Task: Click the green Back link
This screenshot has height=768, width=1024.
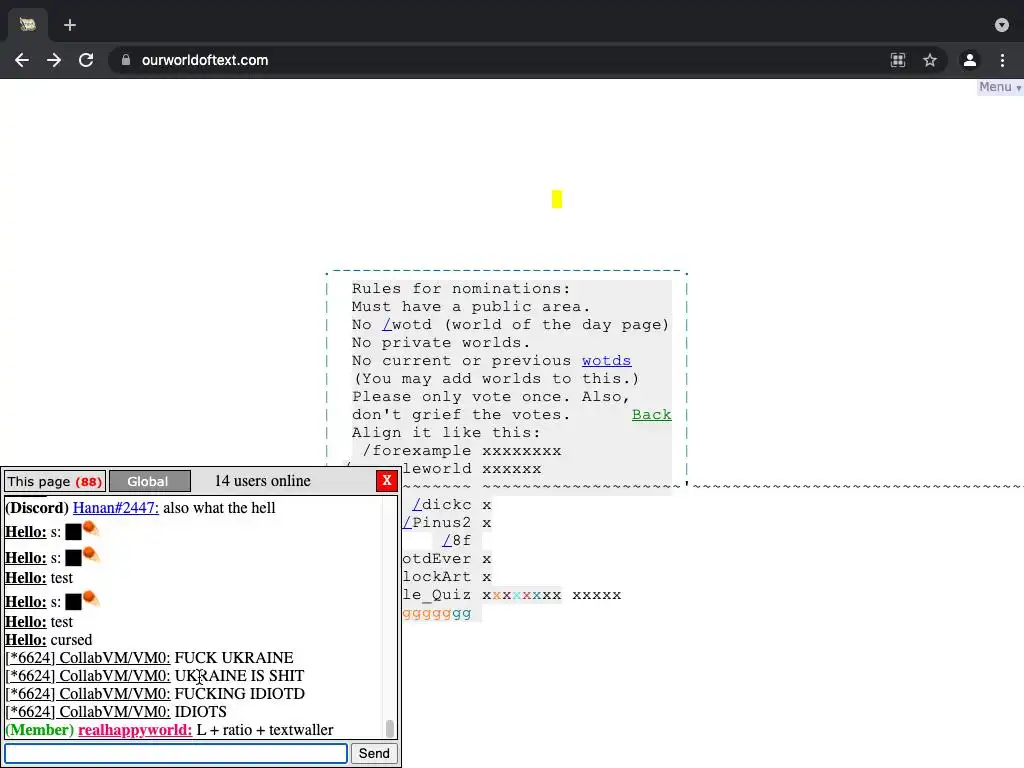Action: point(651,415)
